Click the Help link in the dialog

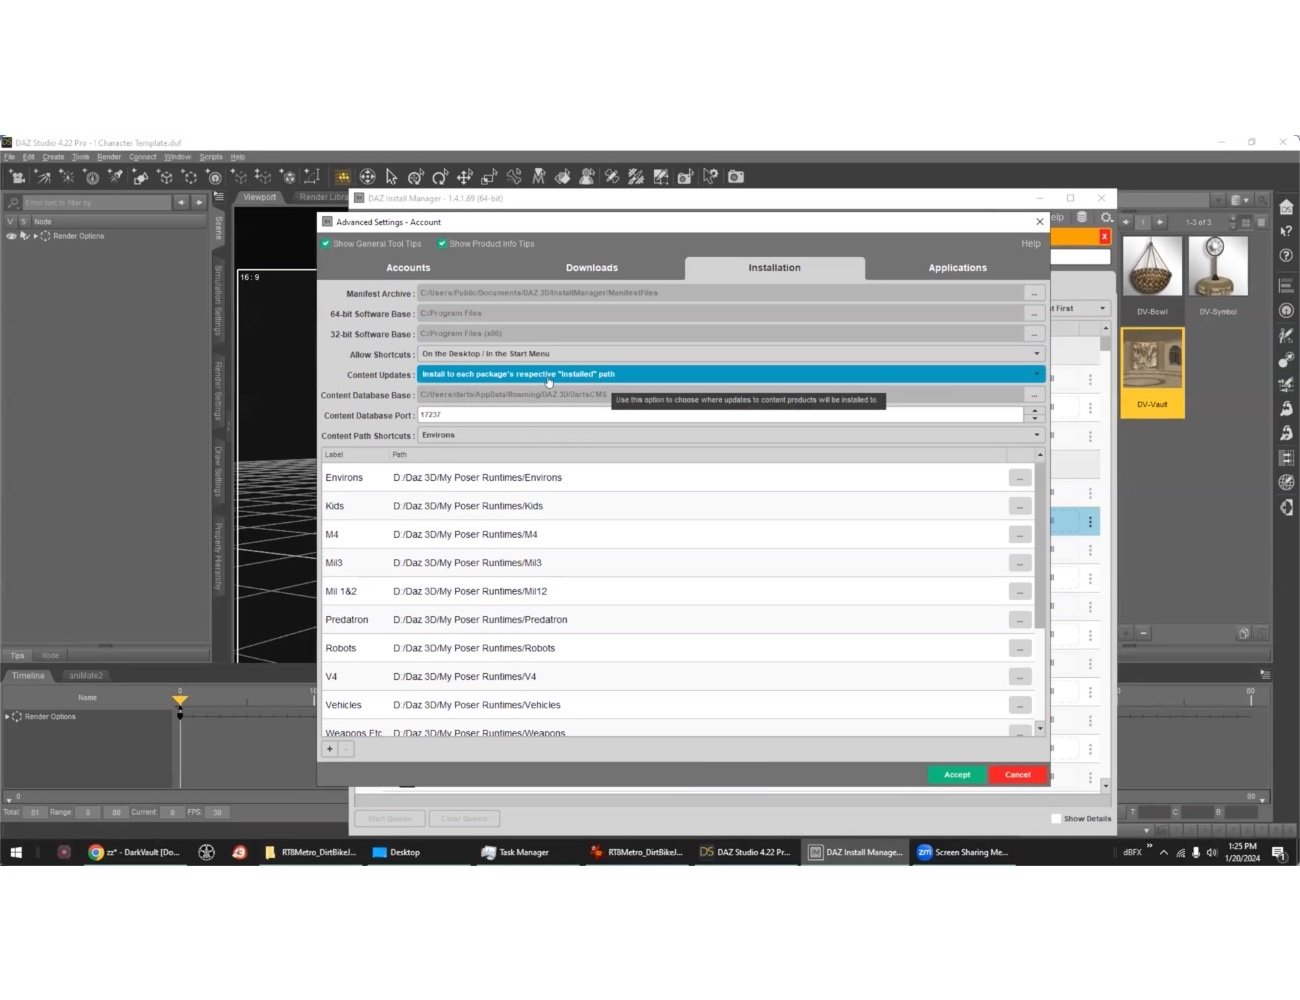[1030, 243]
